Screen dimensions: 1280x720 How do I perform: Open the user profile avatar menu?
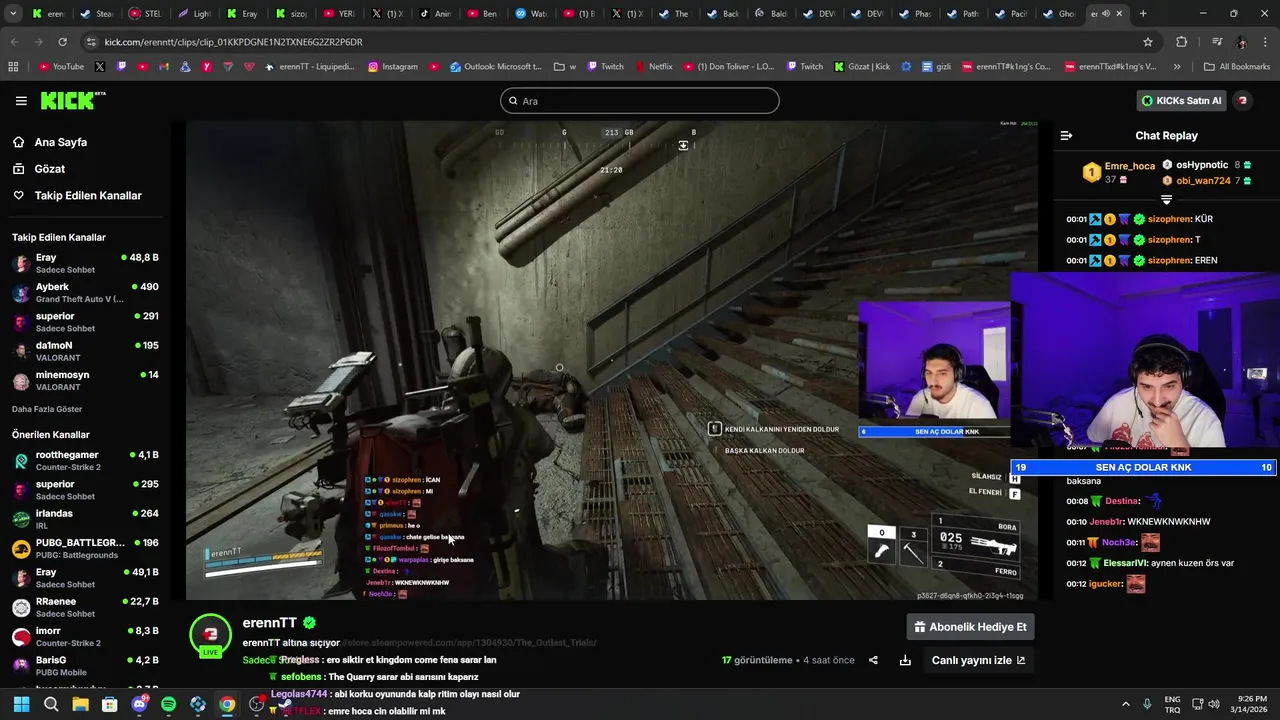(x=1243, y=100)
